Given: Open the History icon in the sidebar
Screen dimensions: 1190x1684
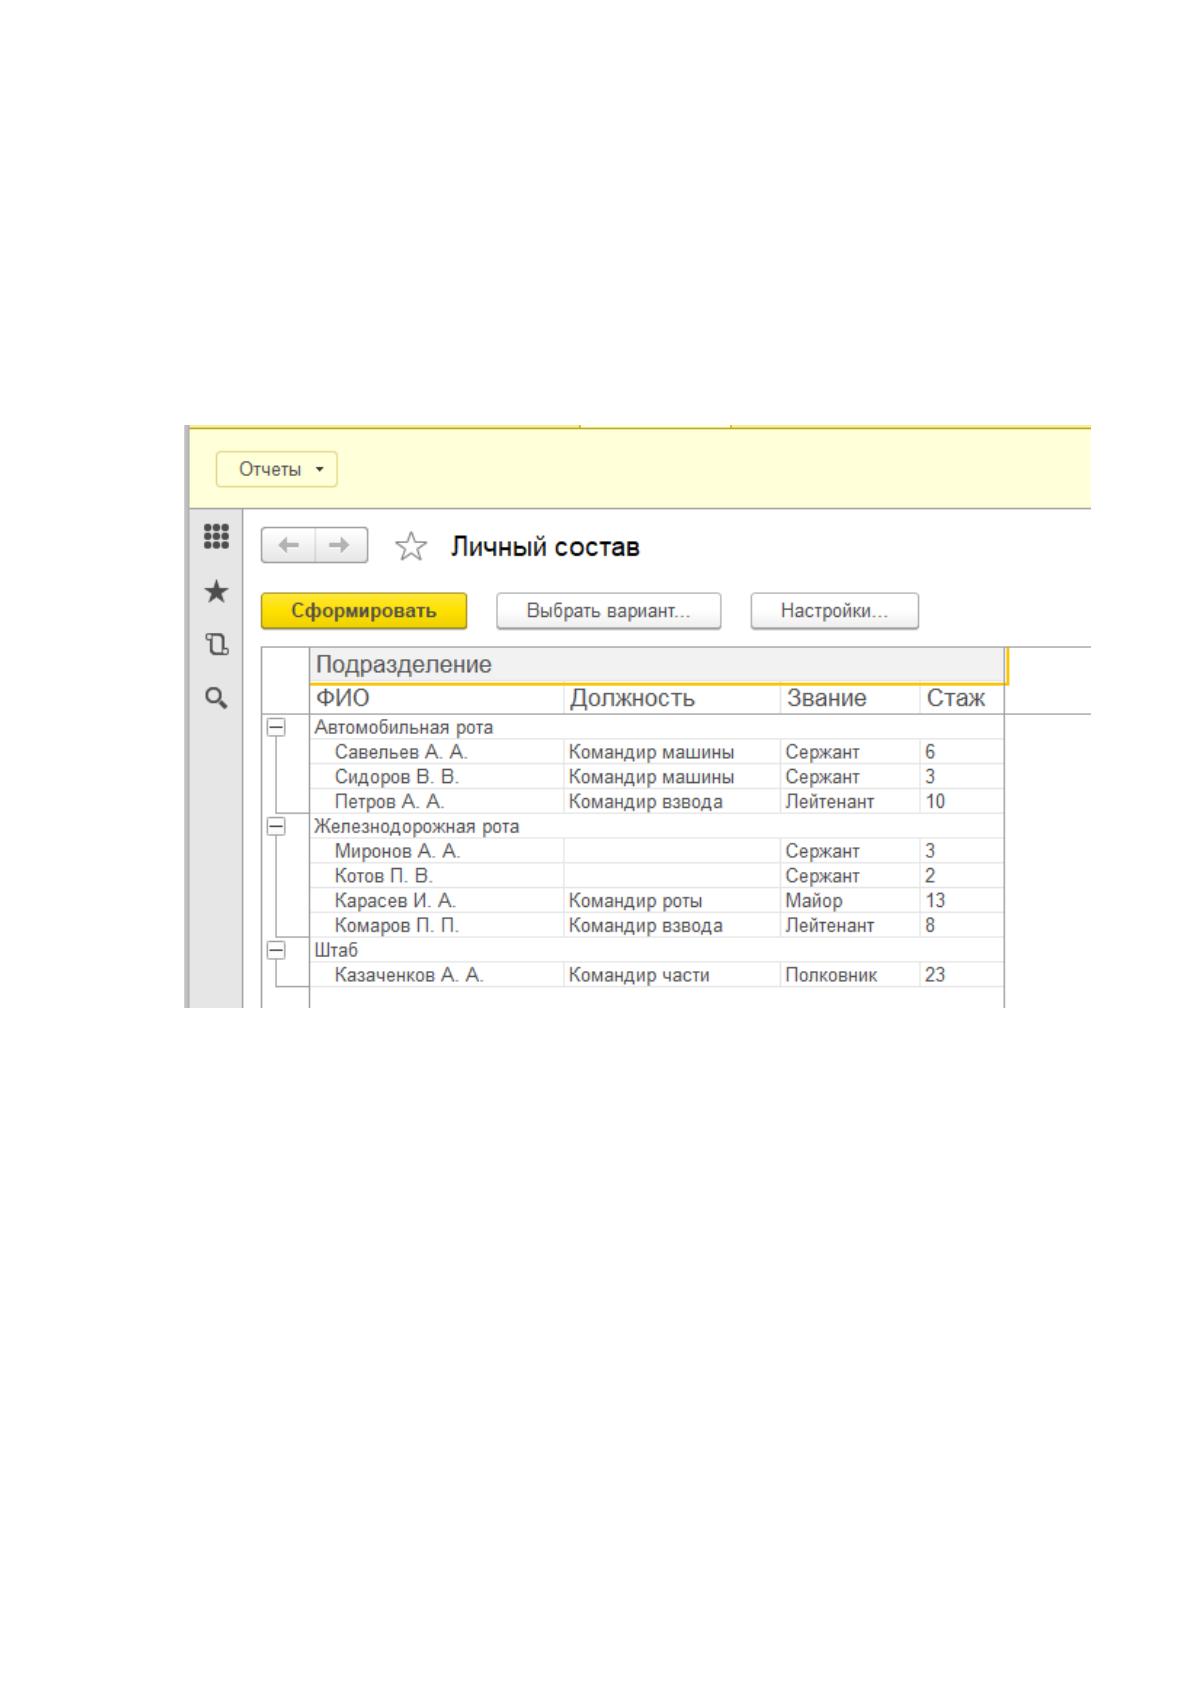Looking at the screenshot, I should coord(216,644).
